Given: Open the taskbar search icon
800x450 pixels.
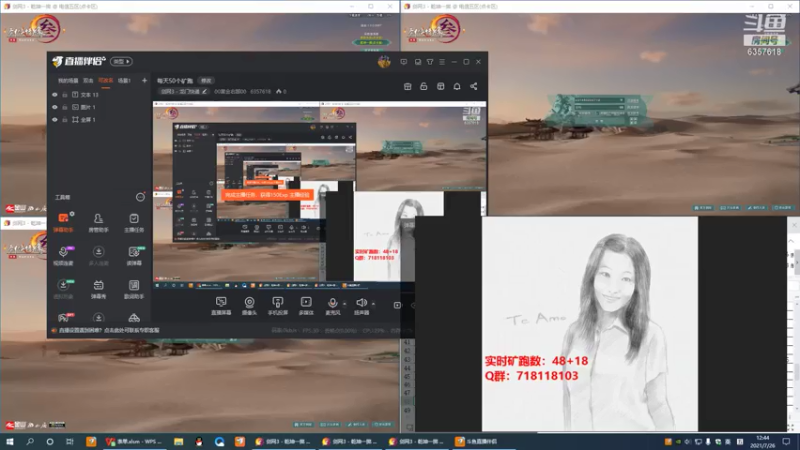Looking at the screenshot, I should [x=30, y=441].
